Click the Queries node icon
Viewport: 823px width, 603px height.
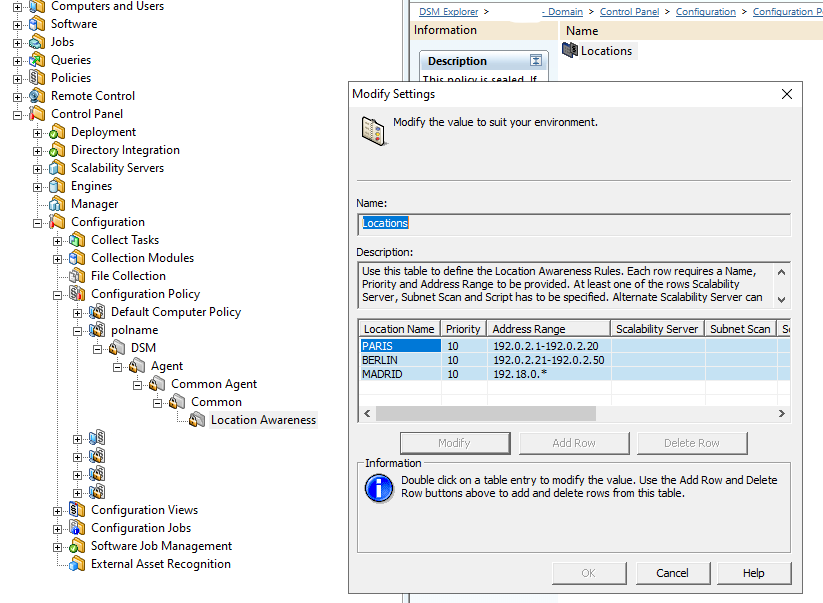[37, 60]
